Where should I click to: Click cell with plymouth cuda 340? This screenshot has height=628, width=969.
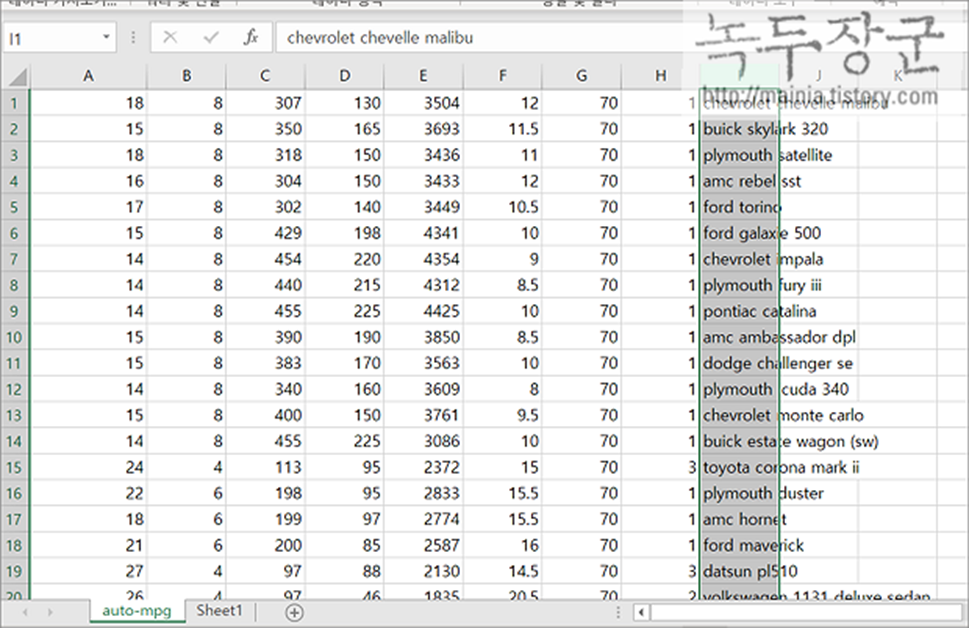pyautogui.click(x=739, y=389)
